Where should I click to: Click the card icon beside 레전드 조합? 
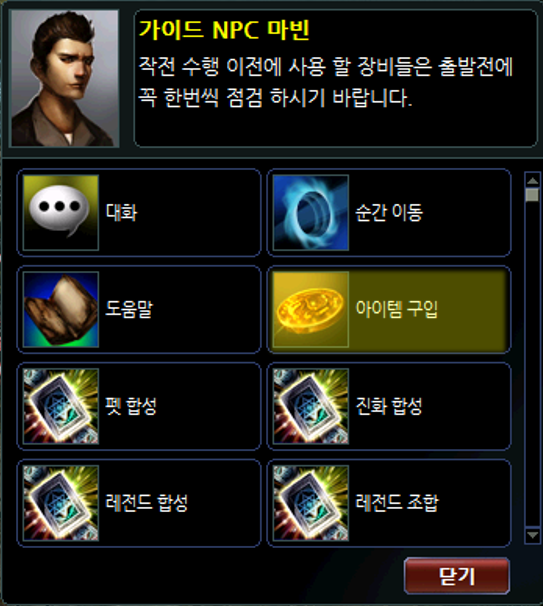click(x=311, y=502)
